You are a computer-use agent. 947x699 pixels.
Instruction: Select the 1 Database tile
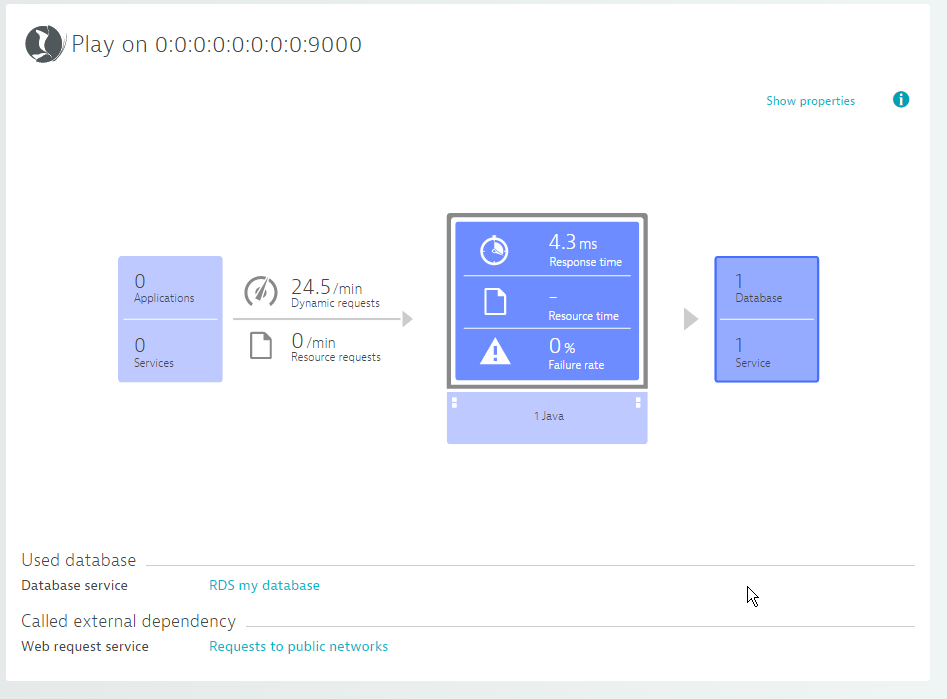(x=767, y=288)
